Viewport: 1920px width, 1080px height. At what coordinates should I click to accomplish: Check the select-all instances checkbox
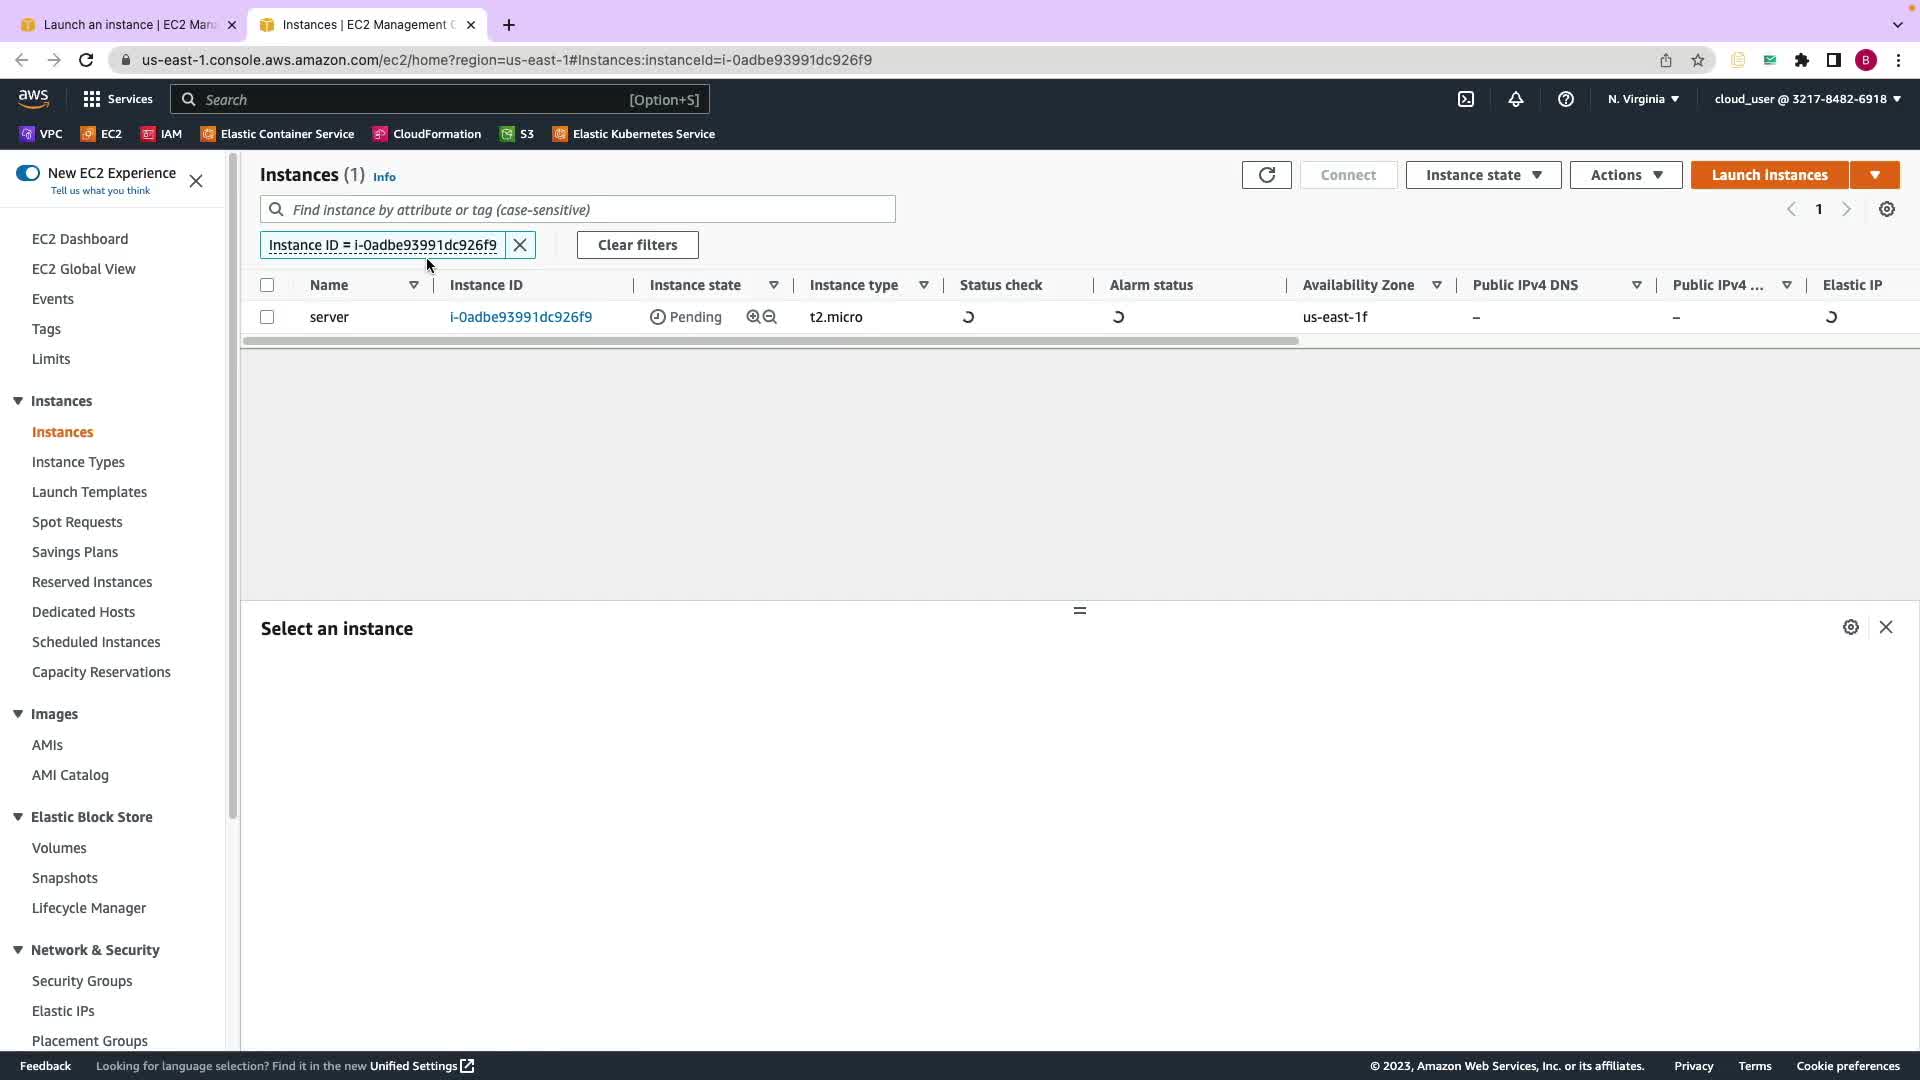point(267,285)
